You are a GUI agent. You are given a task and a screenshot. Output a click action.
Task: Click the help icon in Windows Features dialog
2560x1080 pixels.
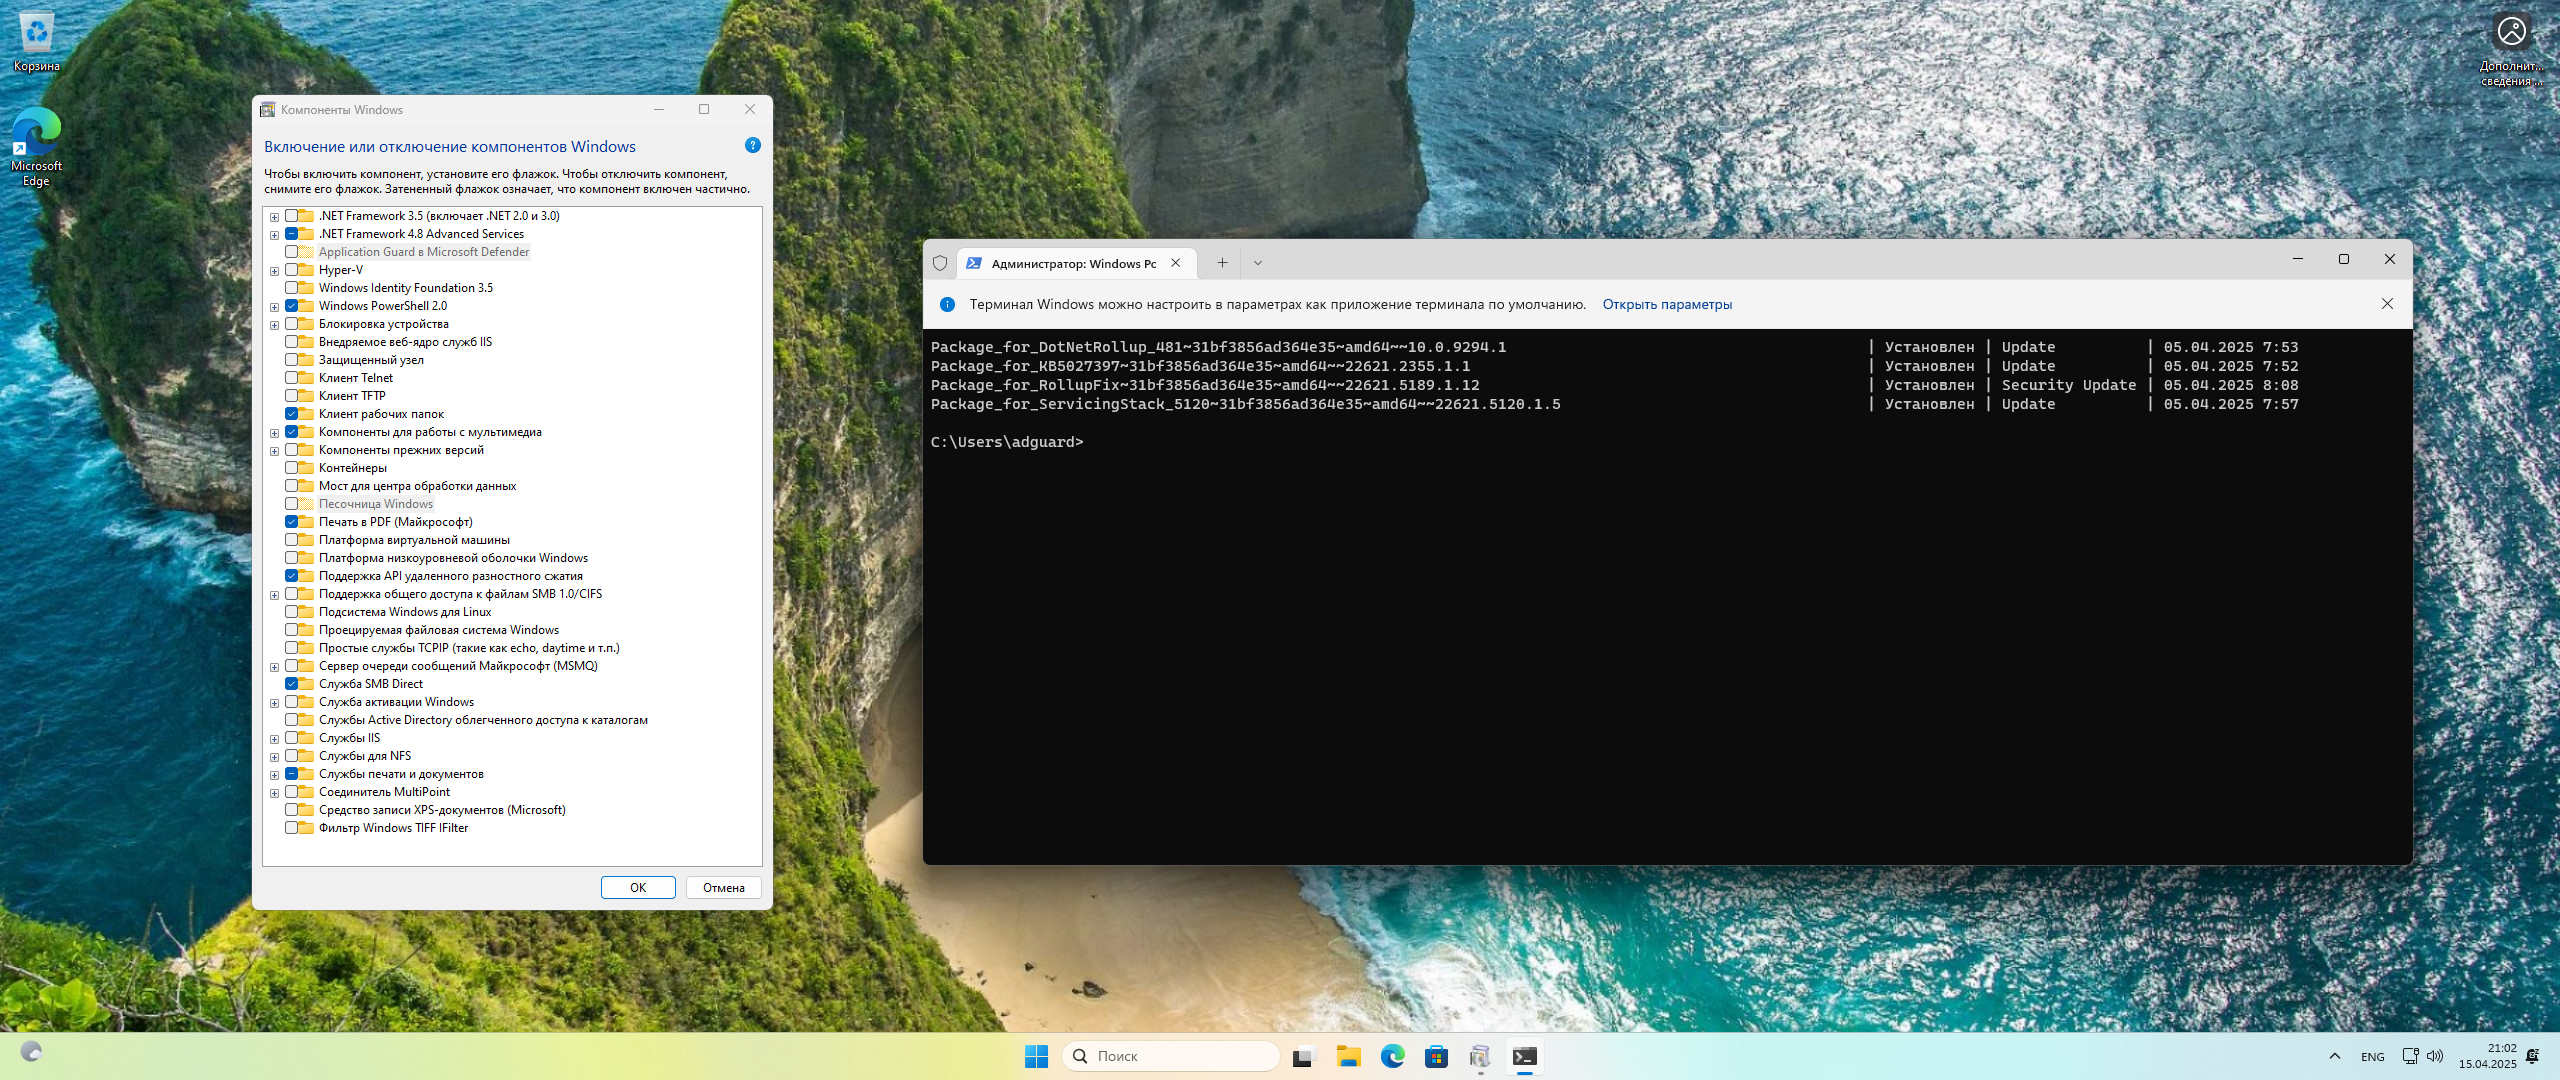[x=751, y=146]
